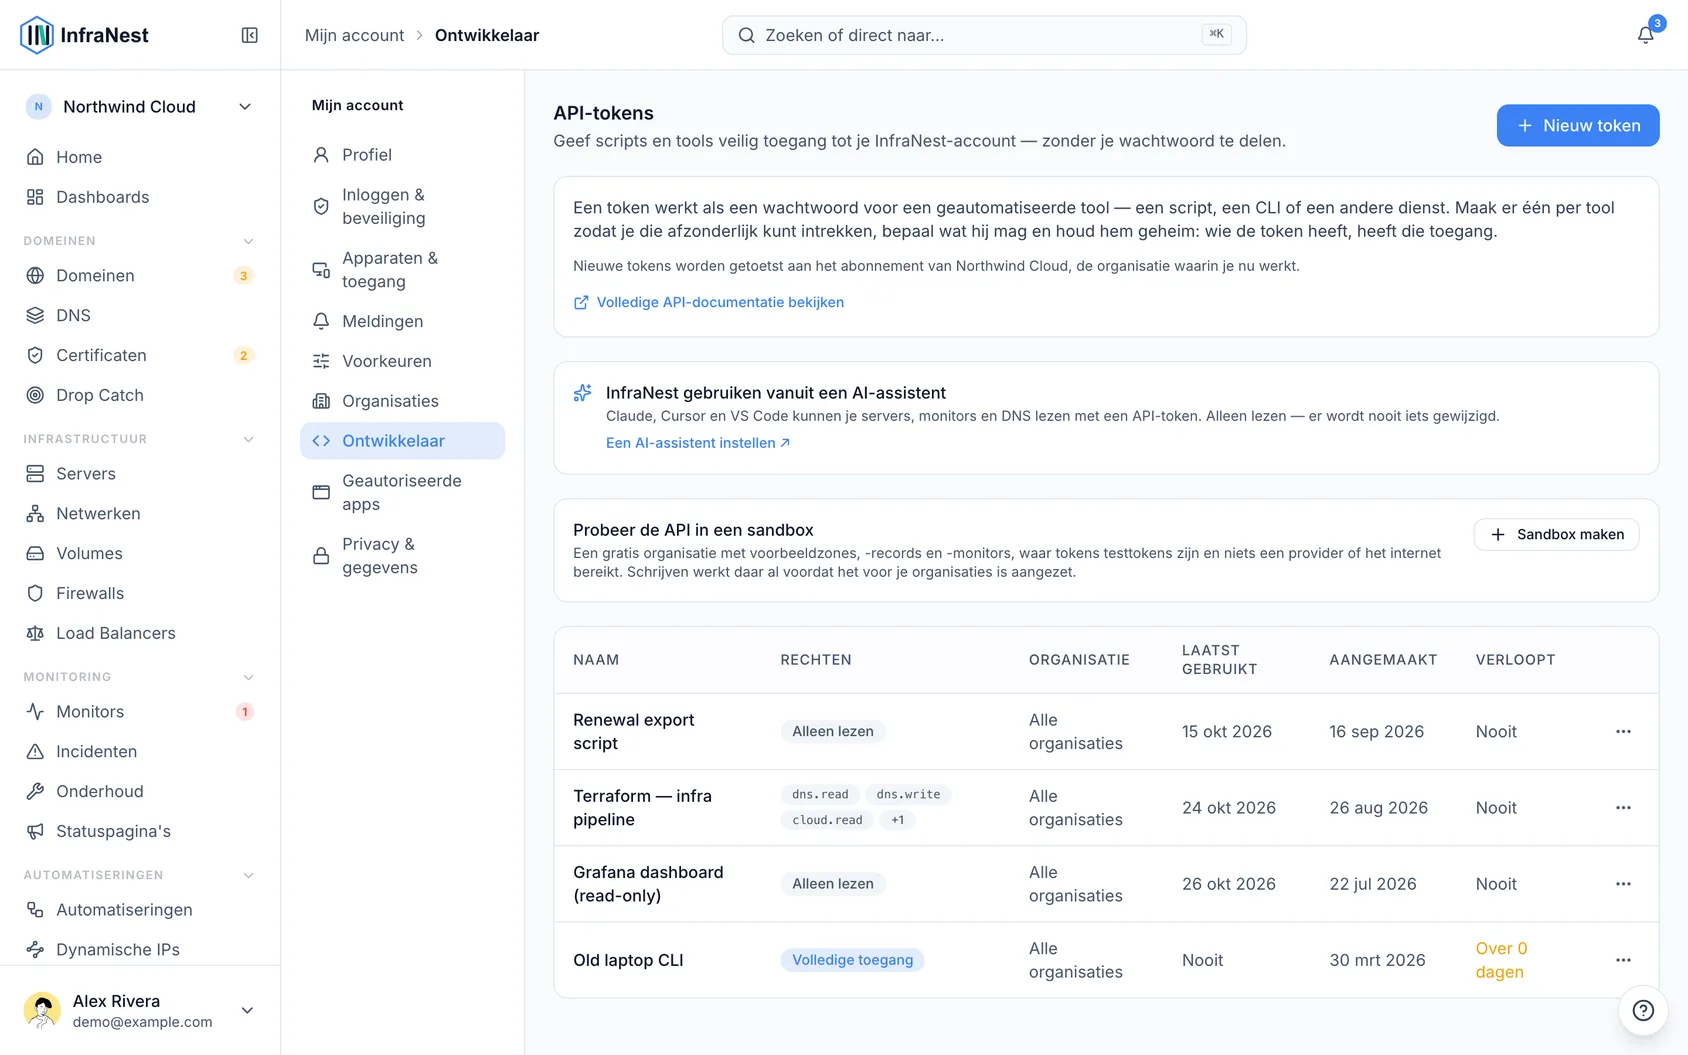Screen dimensions: 1688x1055
Task: Click the Monitors pulse icon
Action: pyautogui.click(x=35, y=712)
